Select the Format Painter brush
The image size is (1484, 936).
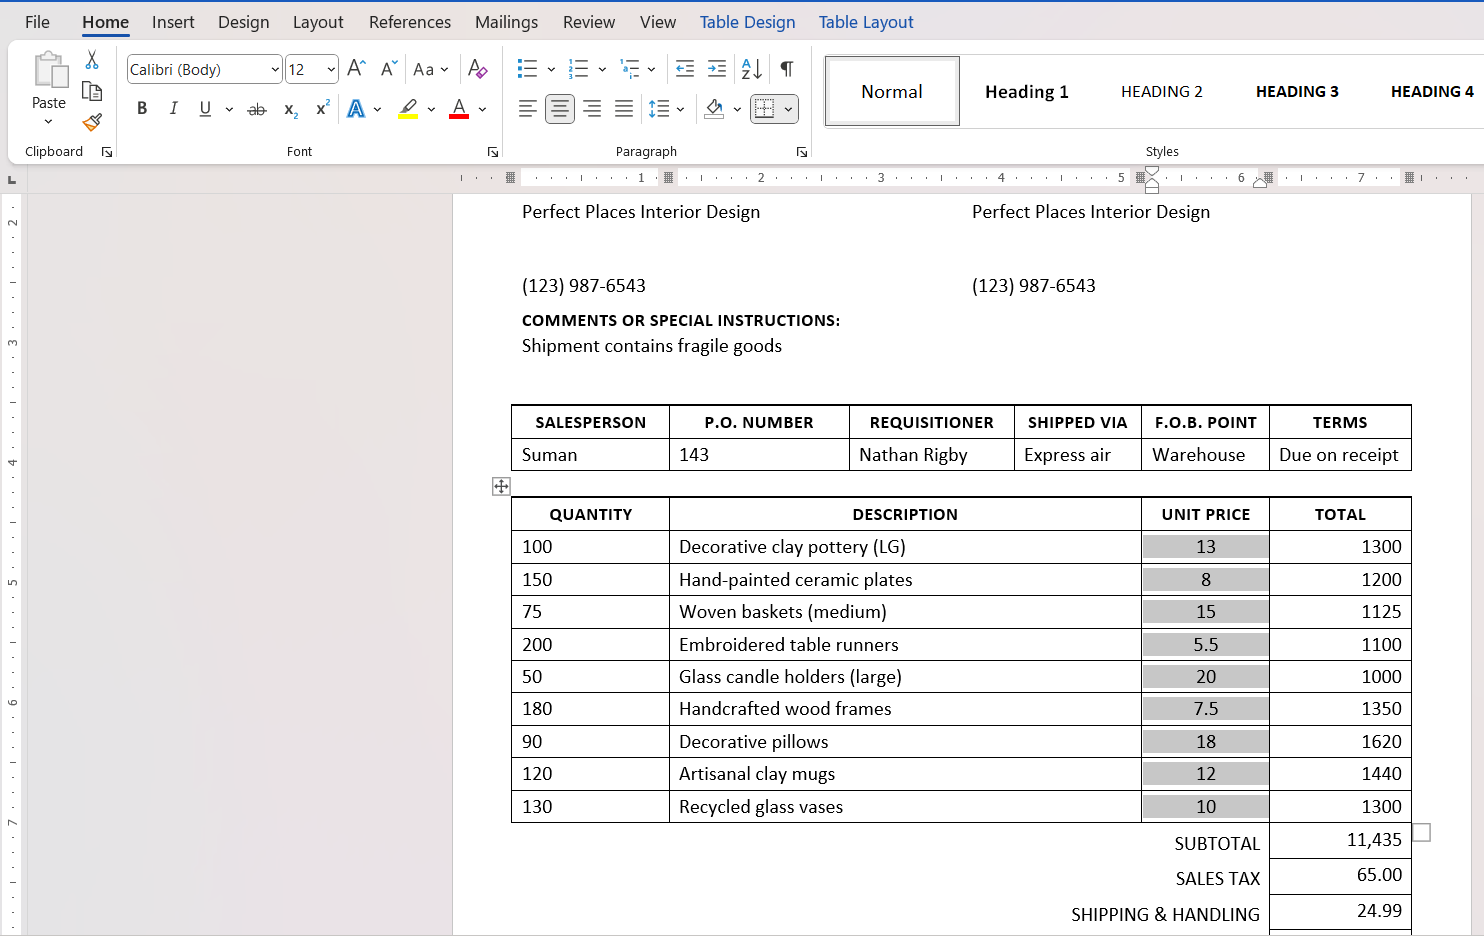(92, 122)
